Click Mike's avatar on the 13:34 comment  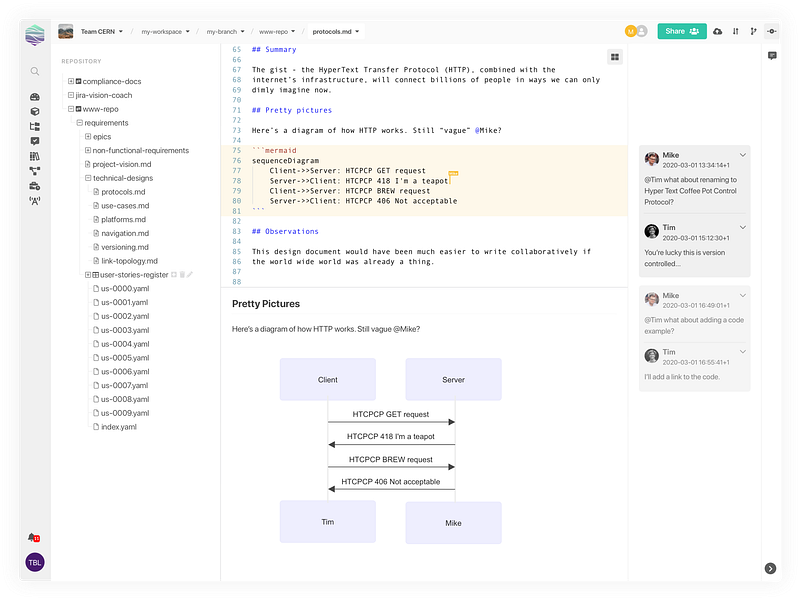tap(652, 159)
